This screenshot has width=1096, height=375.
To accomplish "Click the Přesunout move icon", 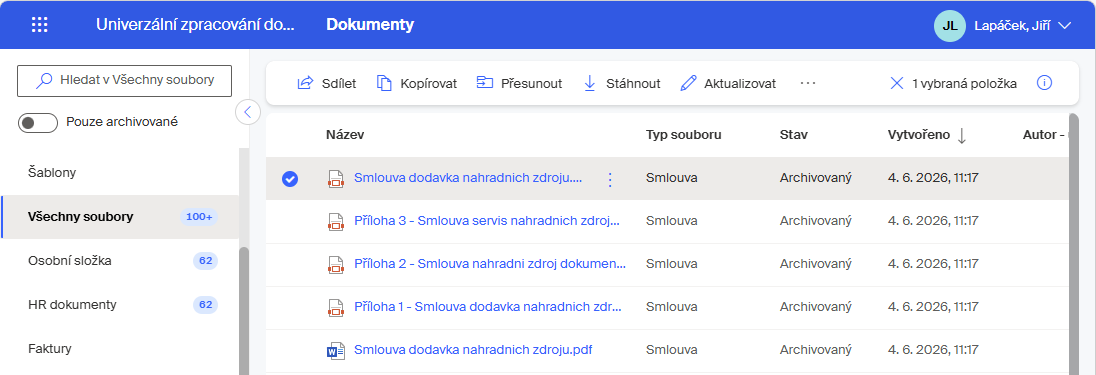I will (x=484, y=83).
